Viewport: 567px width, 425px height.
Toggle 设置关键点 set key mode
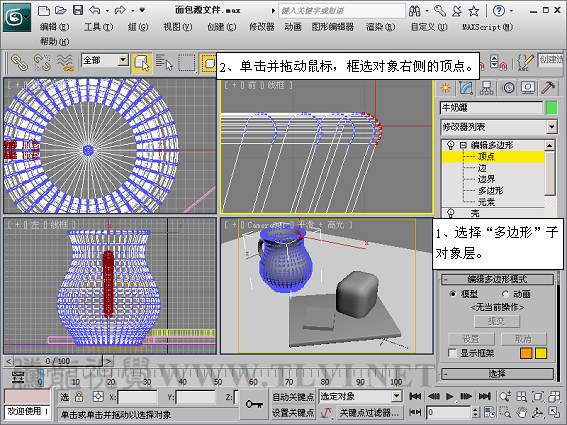click(293, 412)
